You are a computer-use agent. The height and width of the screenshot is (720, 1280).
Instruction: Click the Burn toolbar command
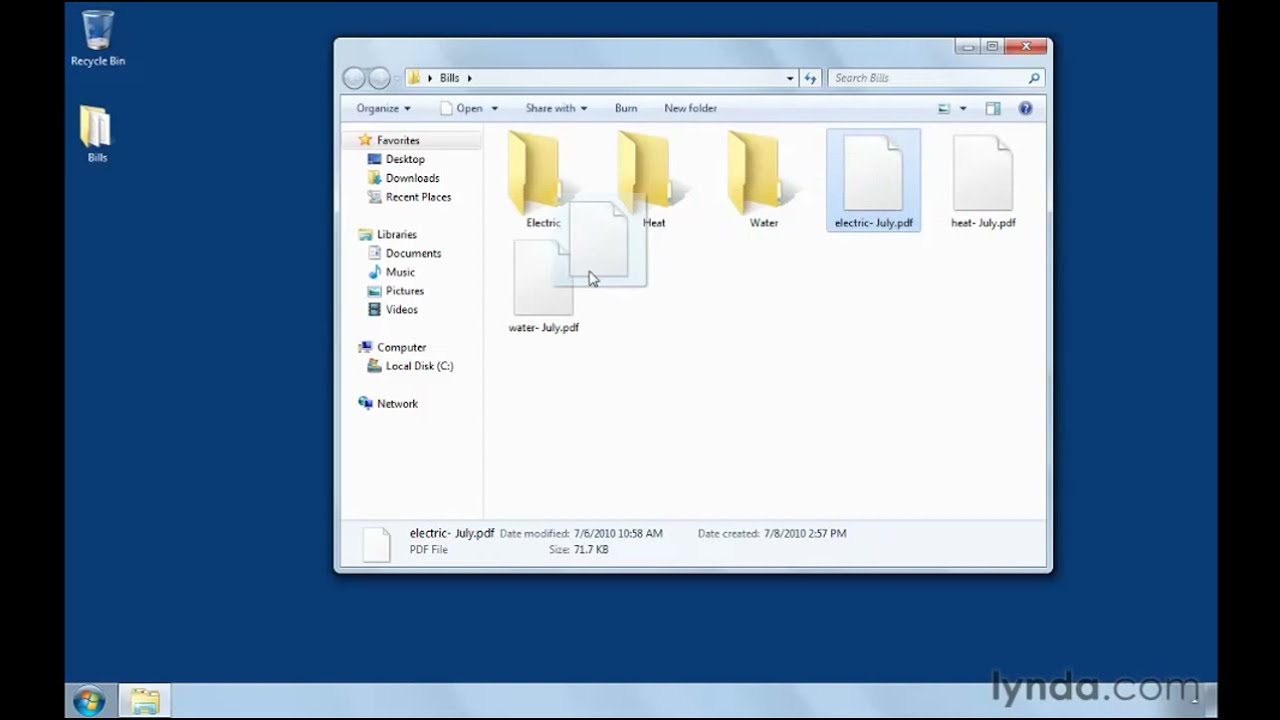point(626,108)
